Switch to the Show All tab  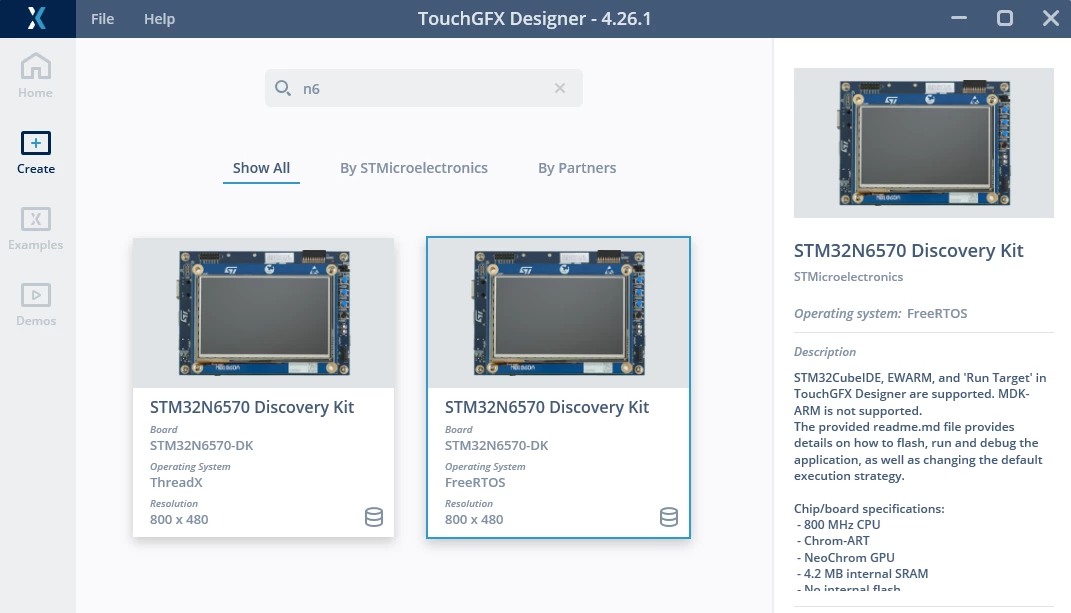(x=262, y=168)
